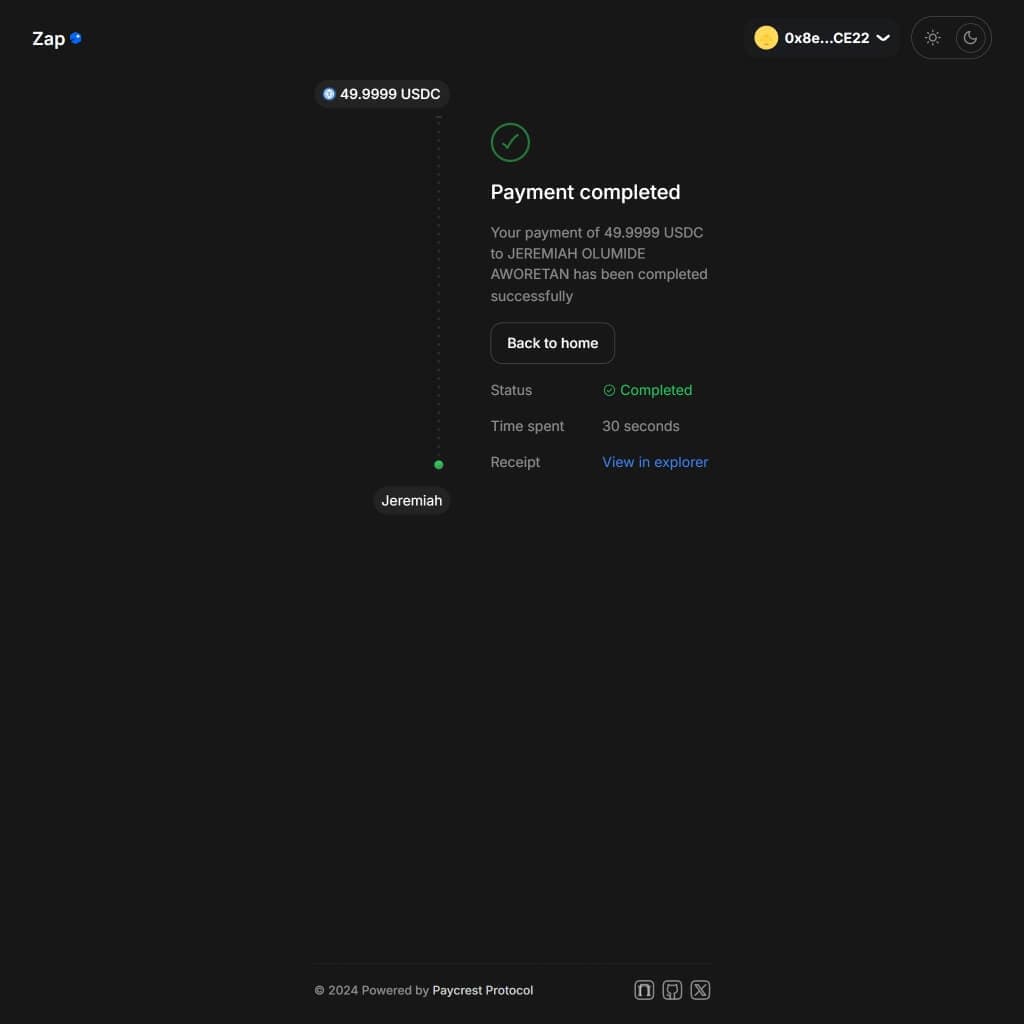This screenshot has width=1024, height=1024.
Task: Click the Paycrest Protocol link
Action: pos(482,990)
